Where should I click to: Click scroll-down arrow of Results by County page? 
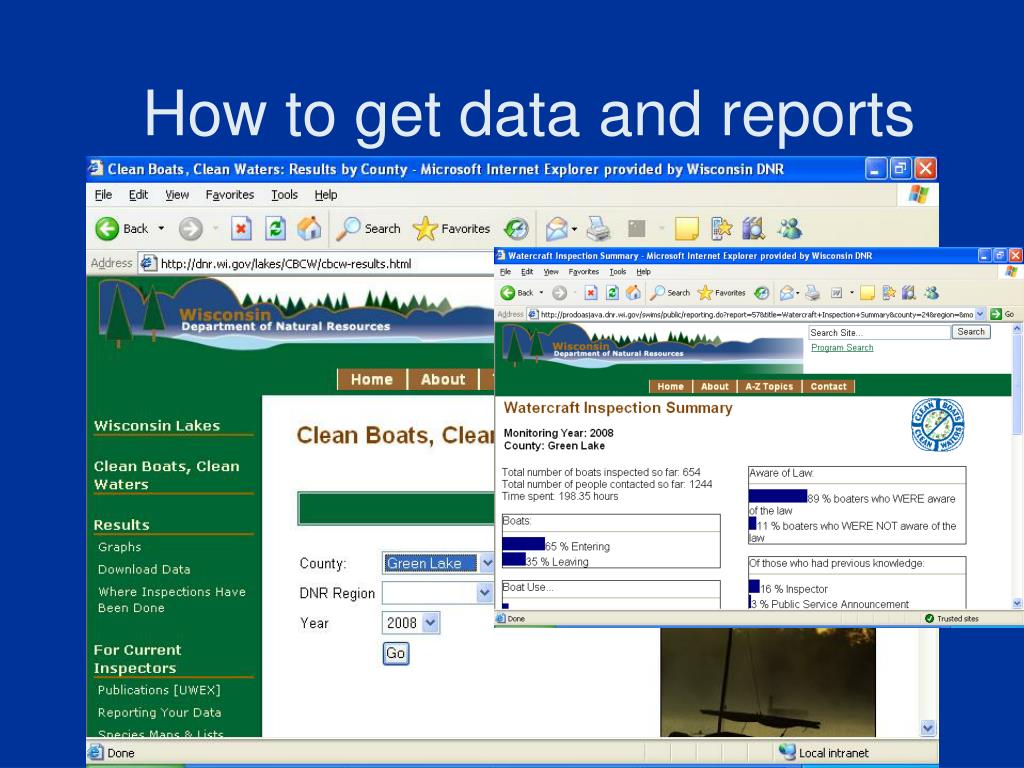pos(928,728)
